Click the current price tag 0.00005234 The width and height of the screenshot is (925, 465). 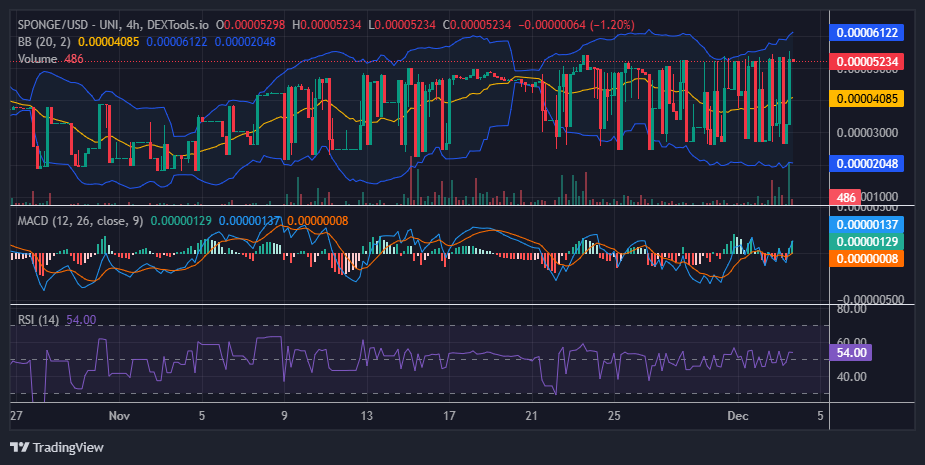867,61
